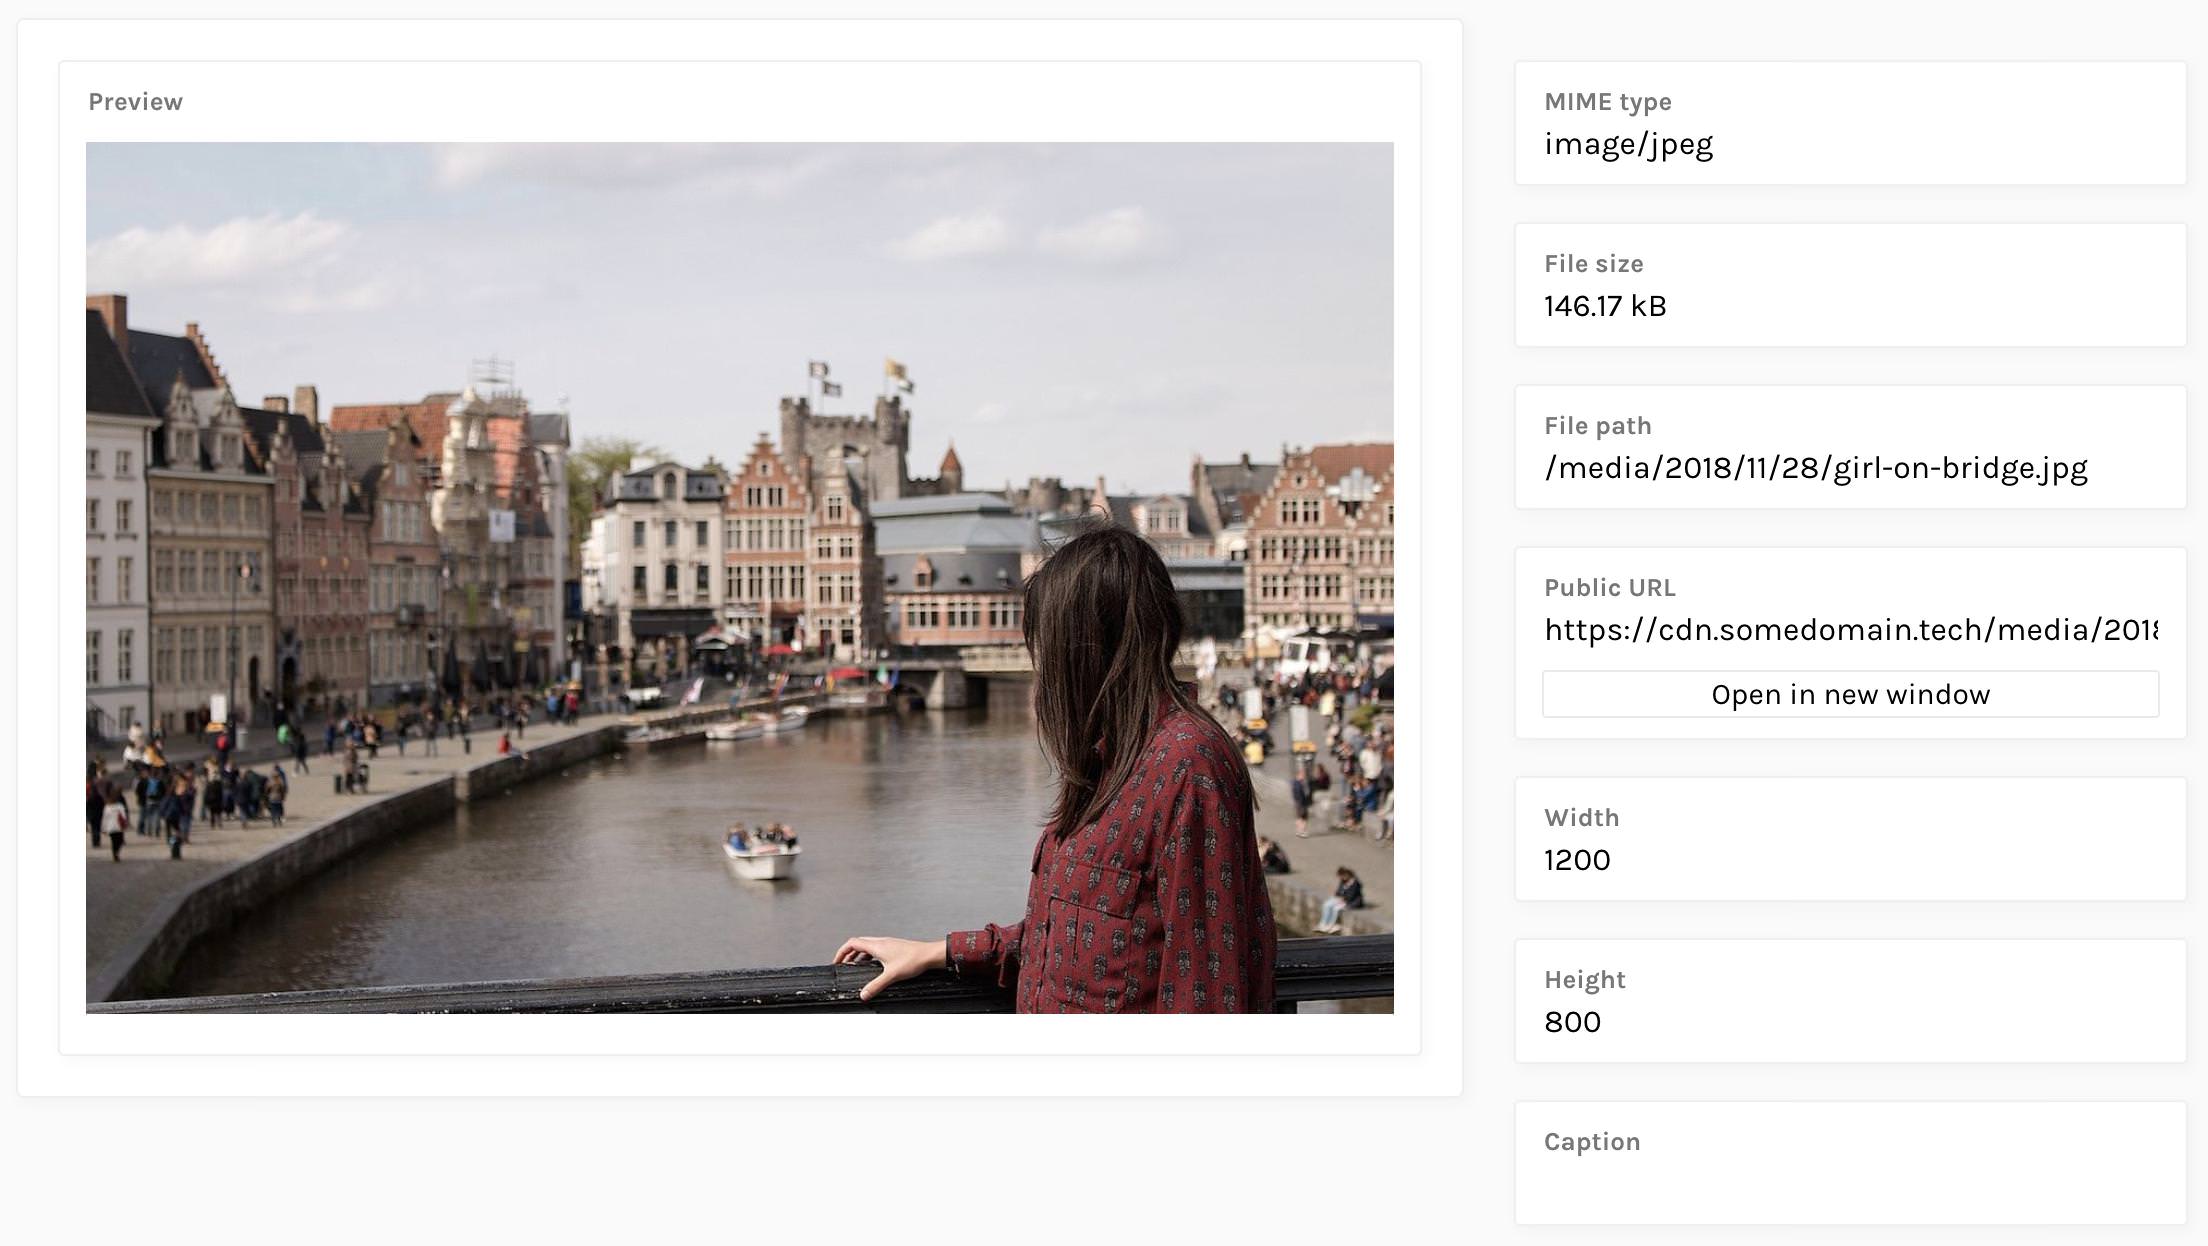The height and width of the screenshot is (1246, 2208).
Task: Click the File path label
Action: point(1597,426)
